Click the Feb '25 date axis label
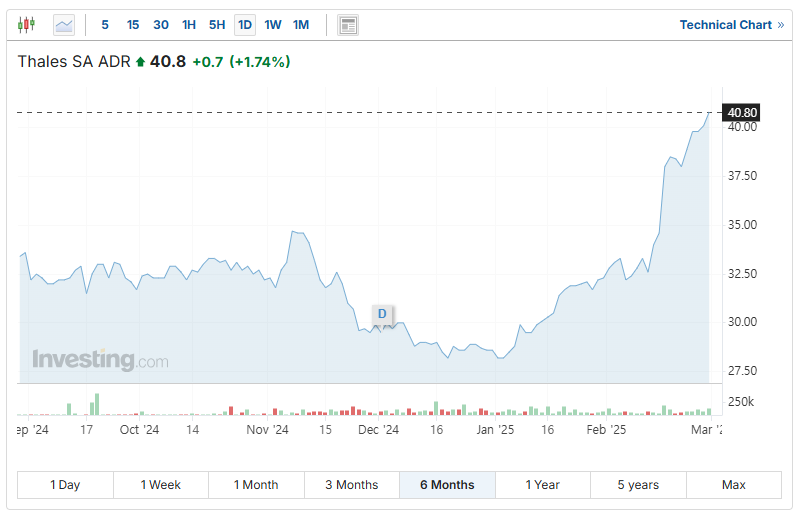 click(x=606, y=430)
